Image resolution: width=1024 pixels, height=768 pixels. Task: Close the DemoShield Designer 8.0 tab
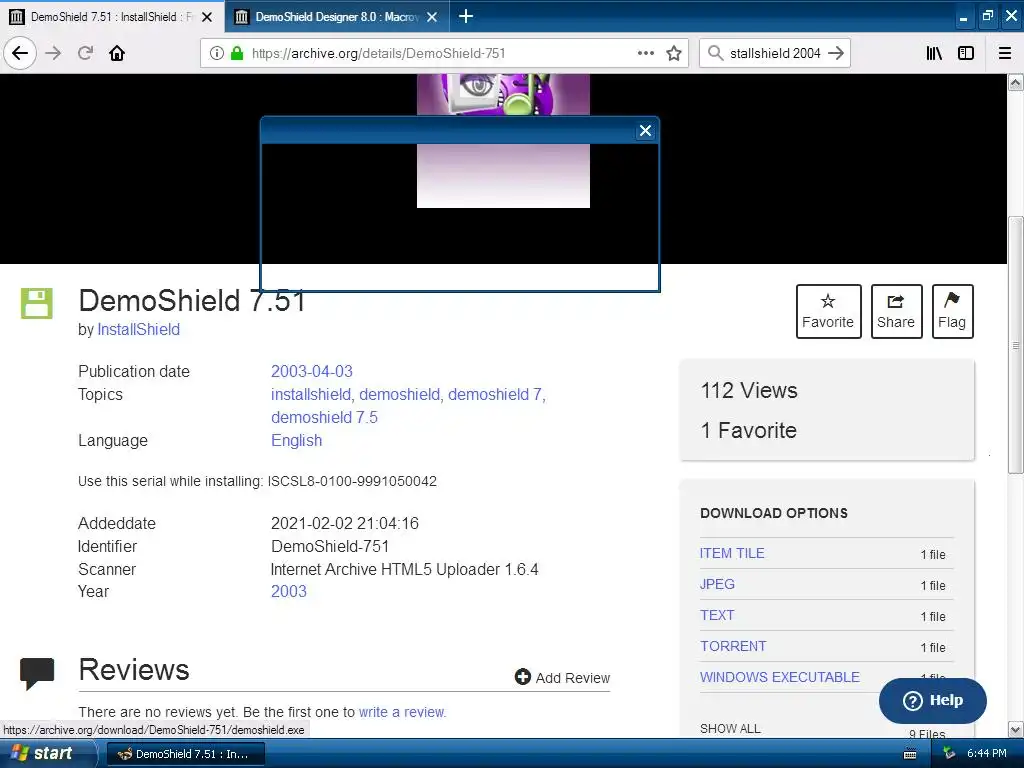point(432,17)
